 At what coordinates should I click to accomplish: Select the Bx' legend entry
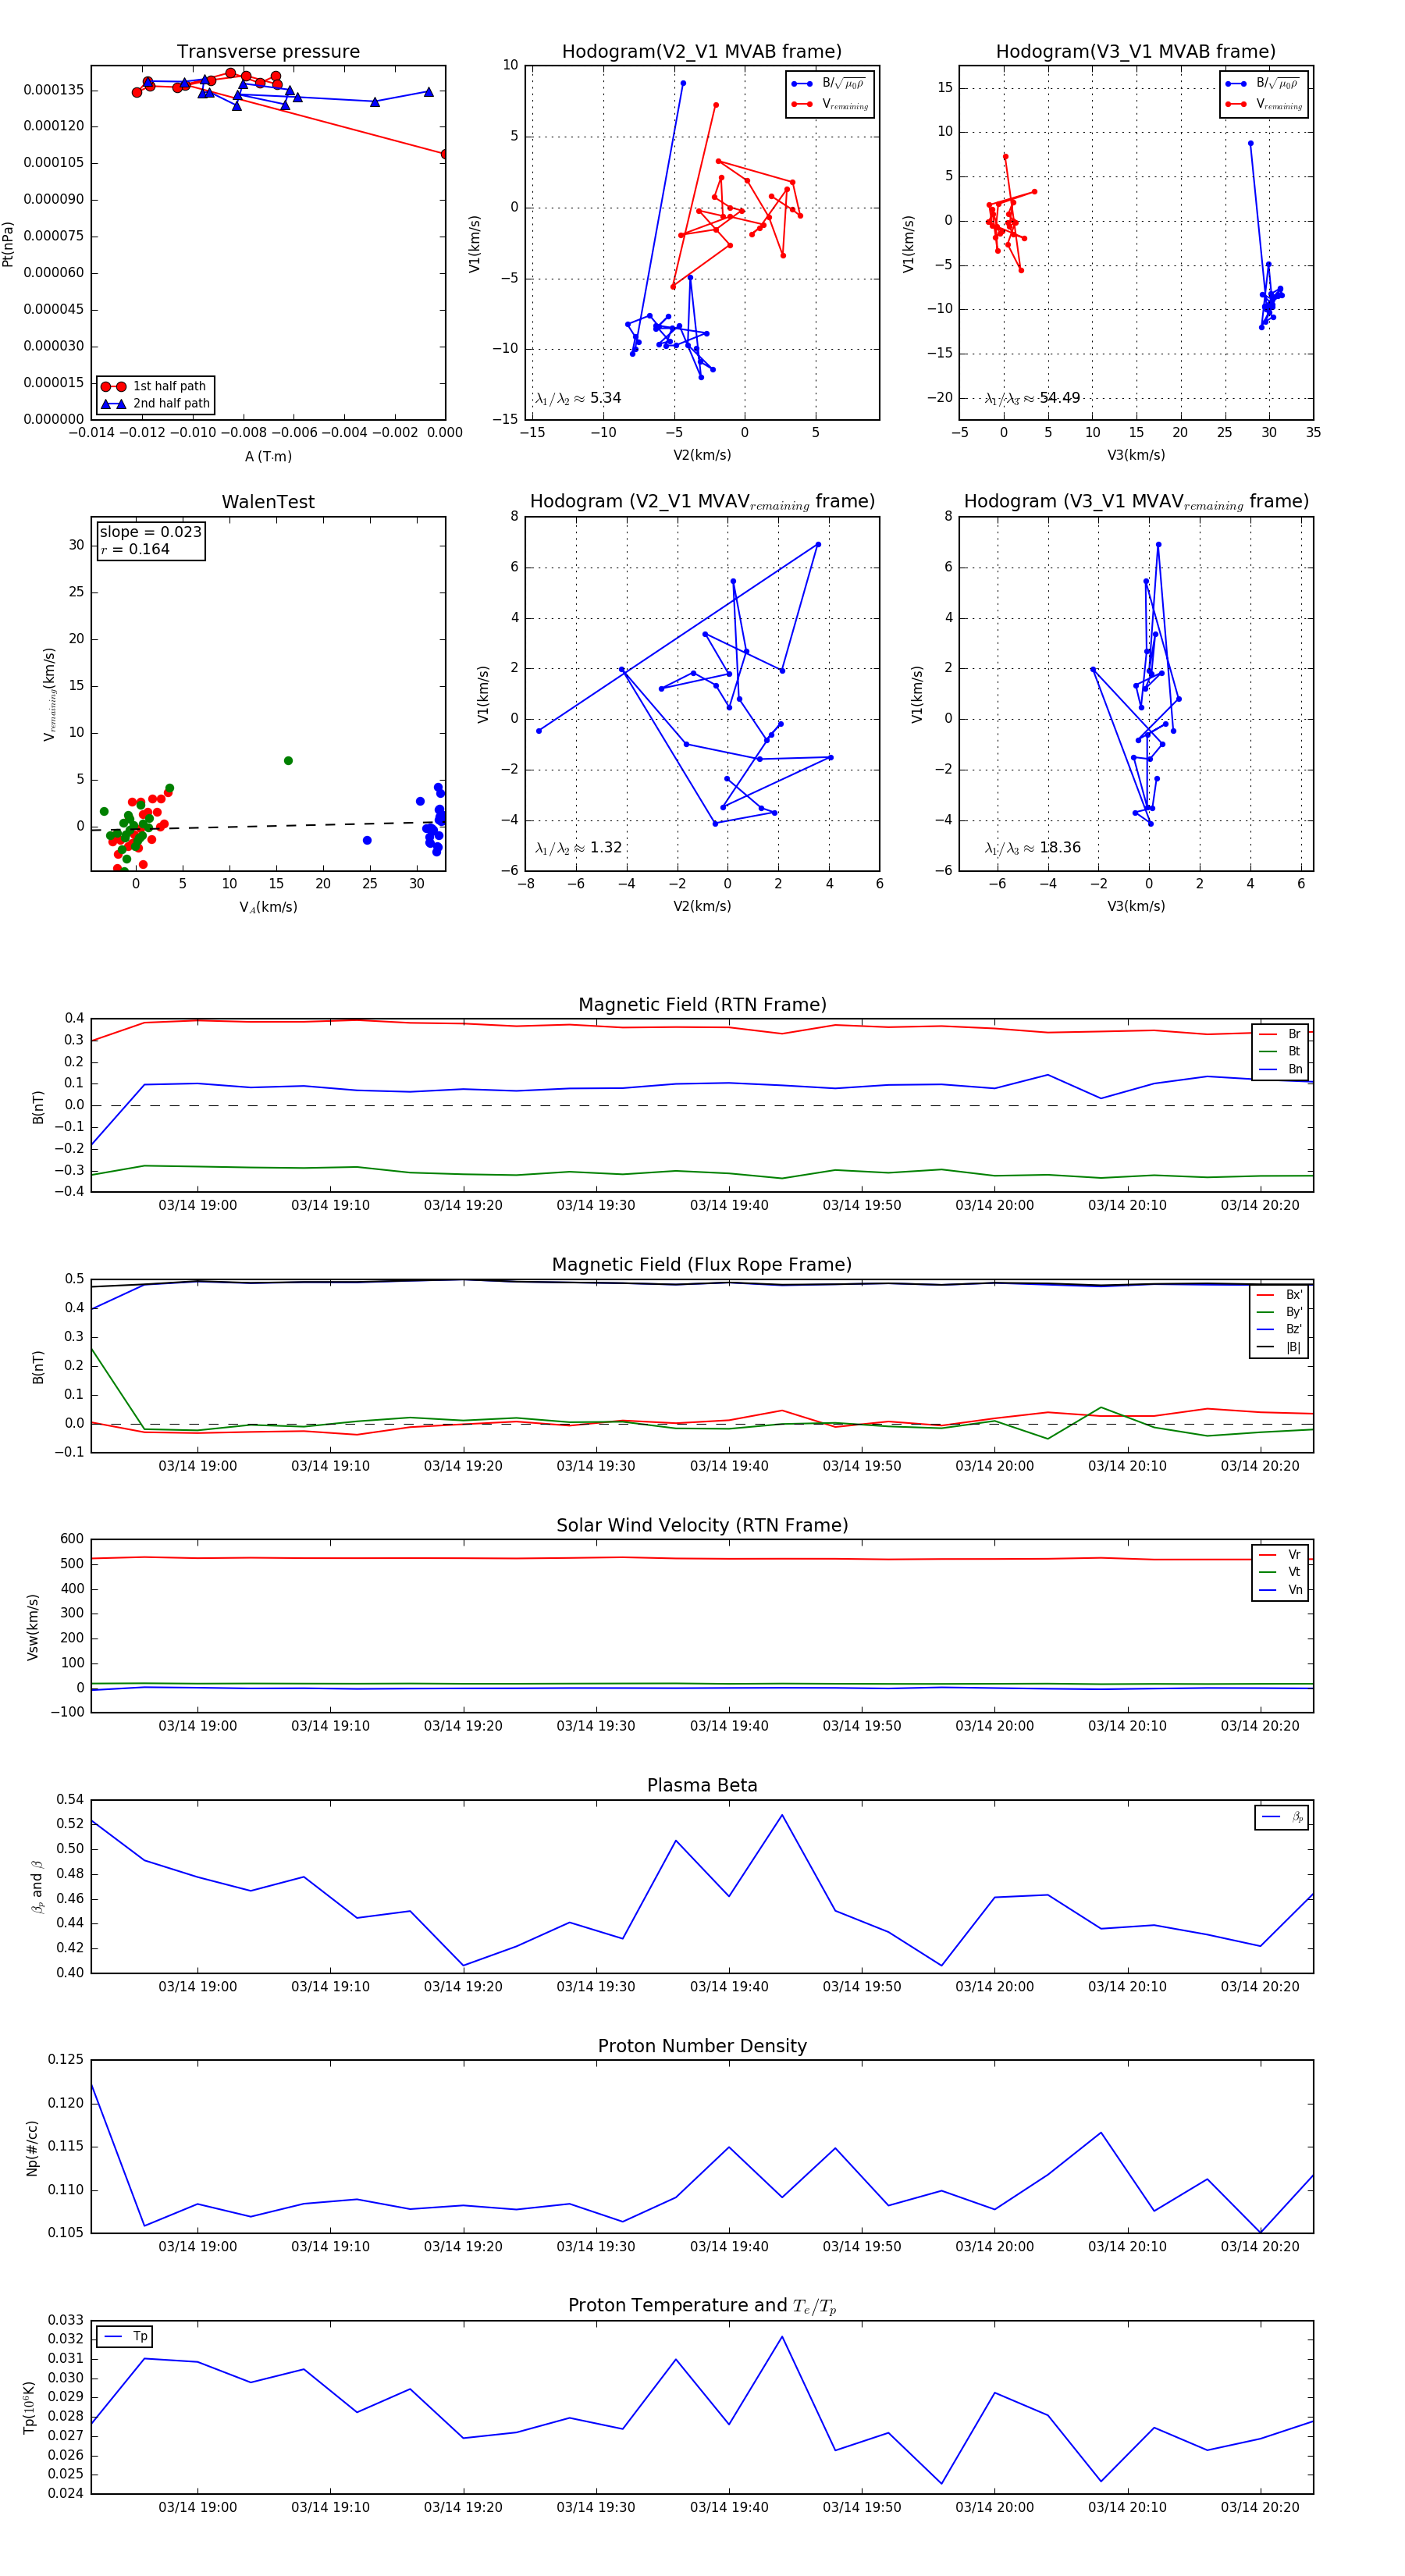pos(1281,1295)
